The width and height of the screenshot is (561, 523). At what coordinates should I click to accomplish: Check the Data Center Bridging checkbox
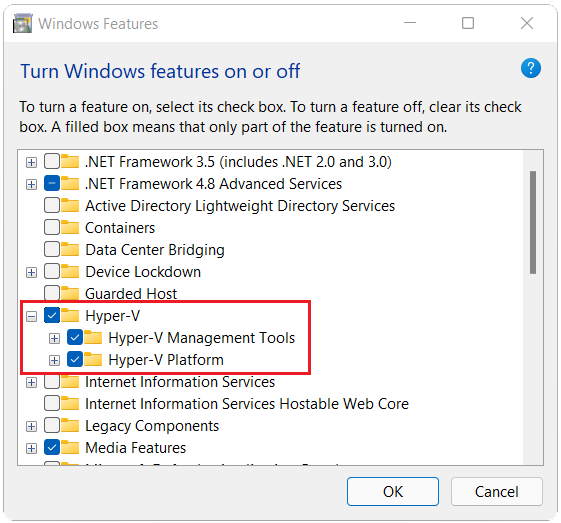tap(52, 249)
